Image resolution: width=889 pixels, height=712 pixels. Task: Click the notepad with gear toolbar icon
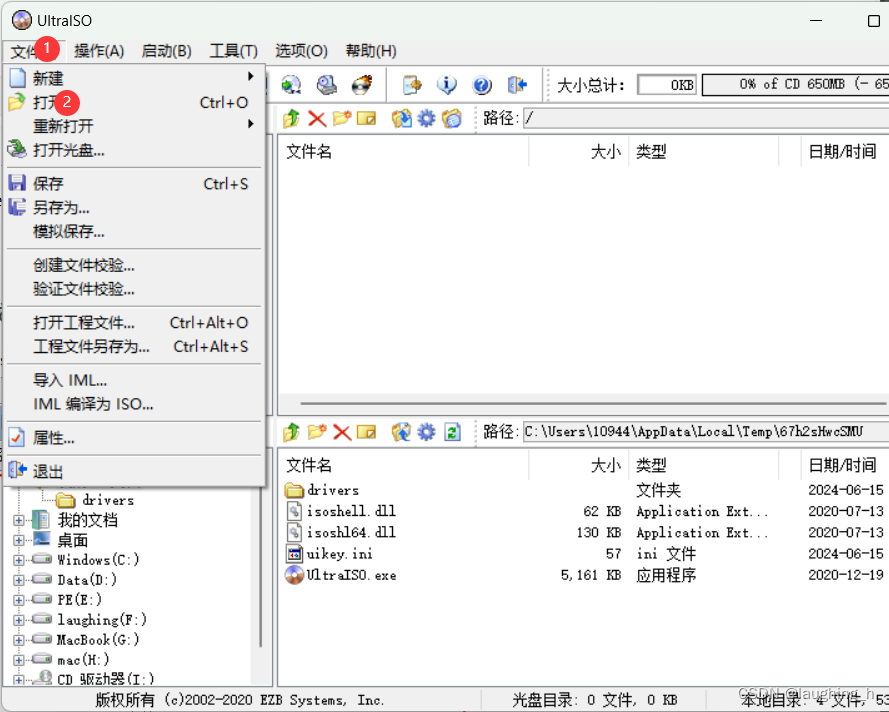pyautogui.click(x=412, y=85)
